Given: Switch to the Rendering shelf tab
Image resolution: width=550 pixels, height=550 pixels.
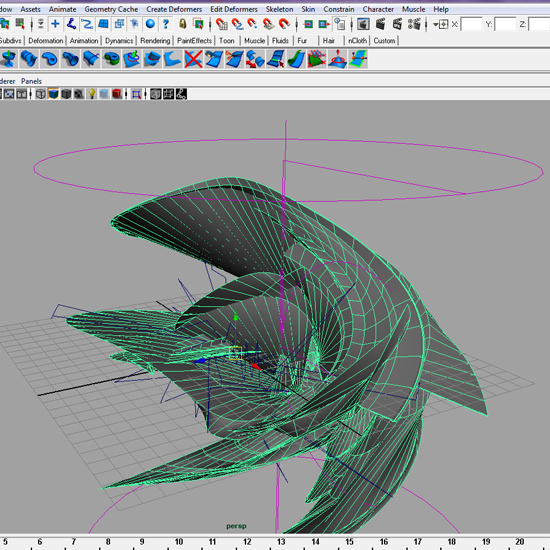Looking at the screenshot, I should coord(155,41).
